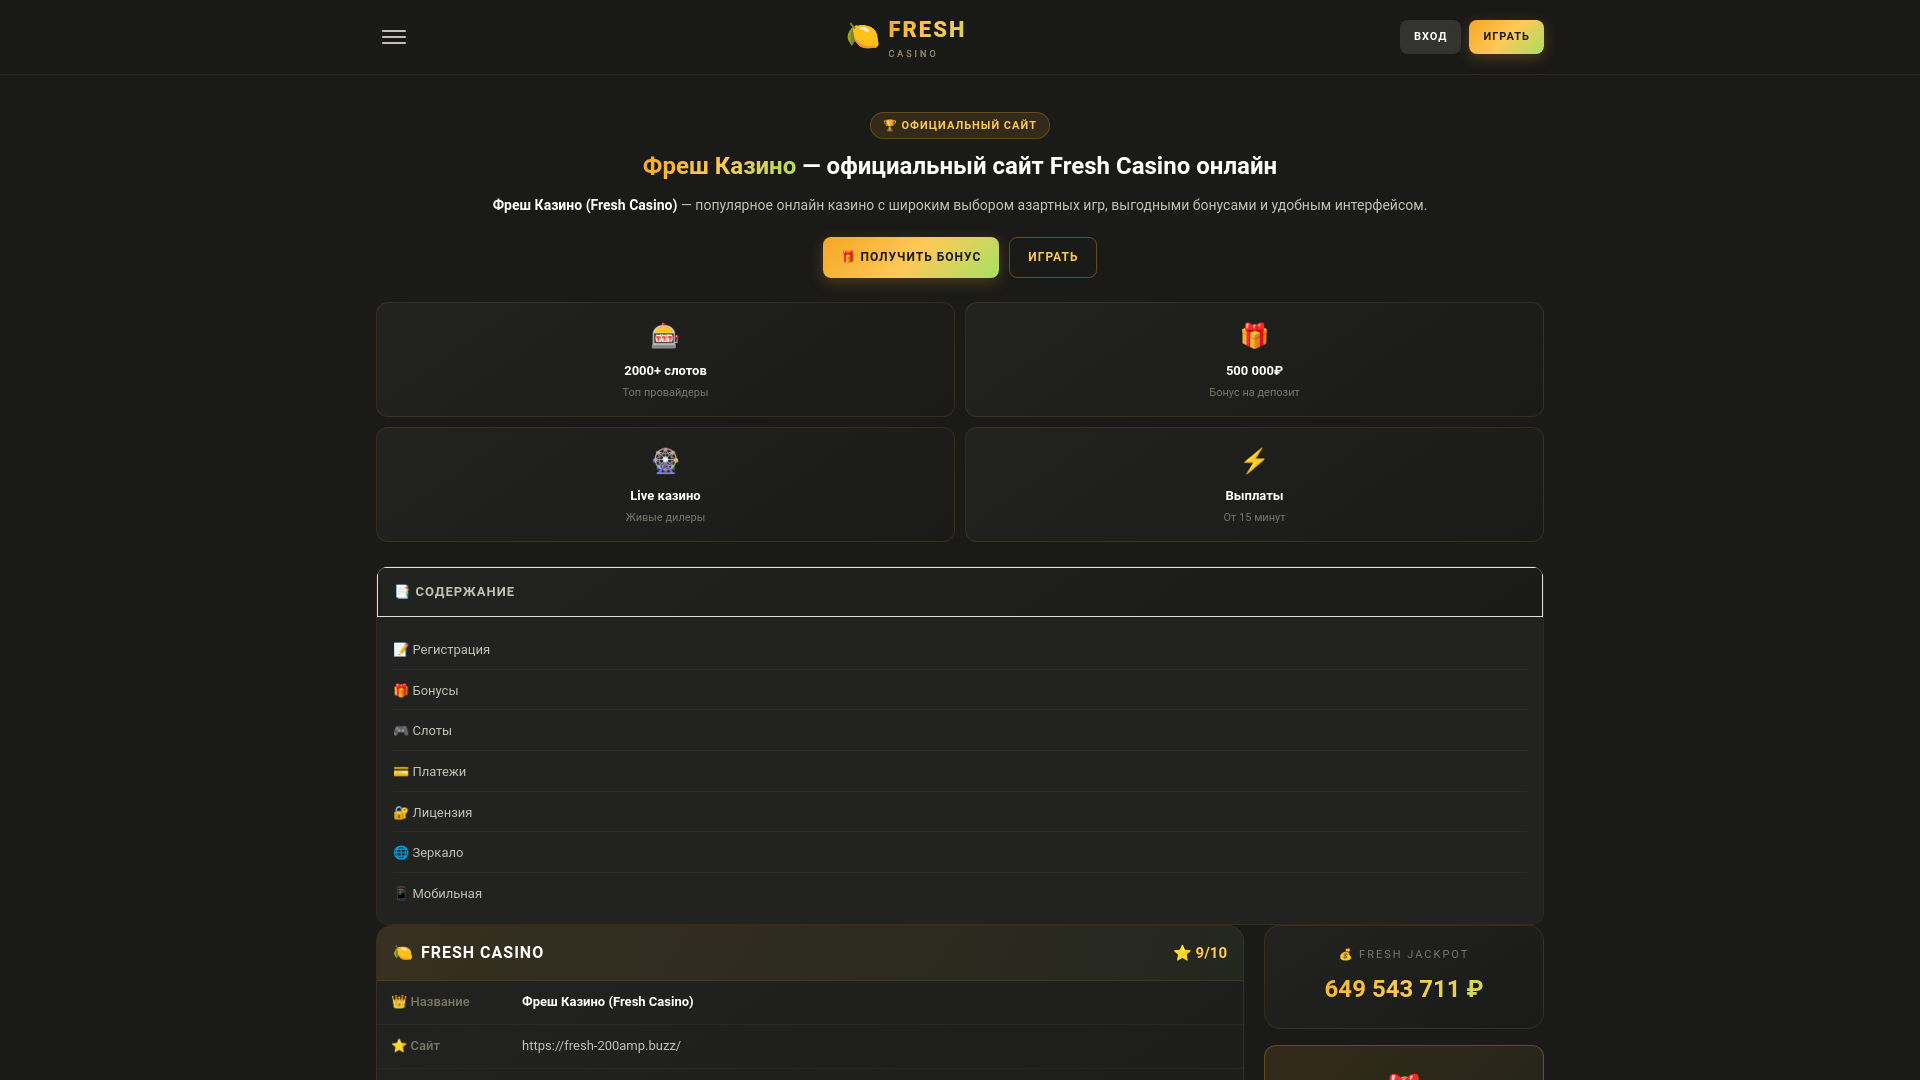This screenshot has width=1920, height=1080.
Task: Click the ВХОД login button
Action: [1430, 37]
